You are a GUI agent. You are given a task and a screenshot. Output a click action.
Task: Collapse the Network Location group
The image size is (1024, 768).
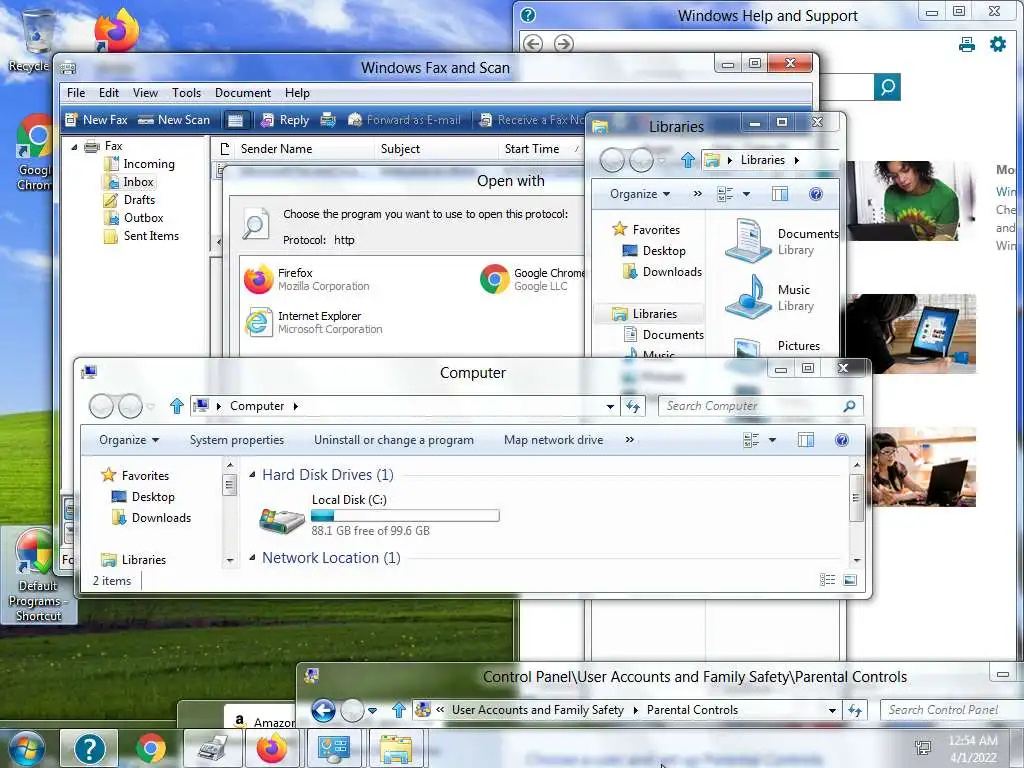(x=252, y=558)
